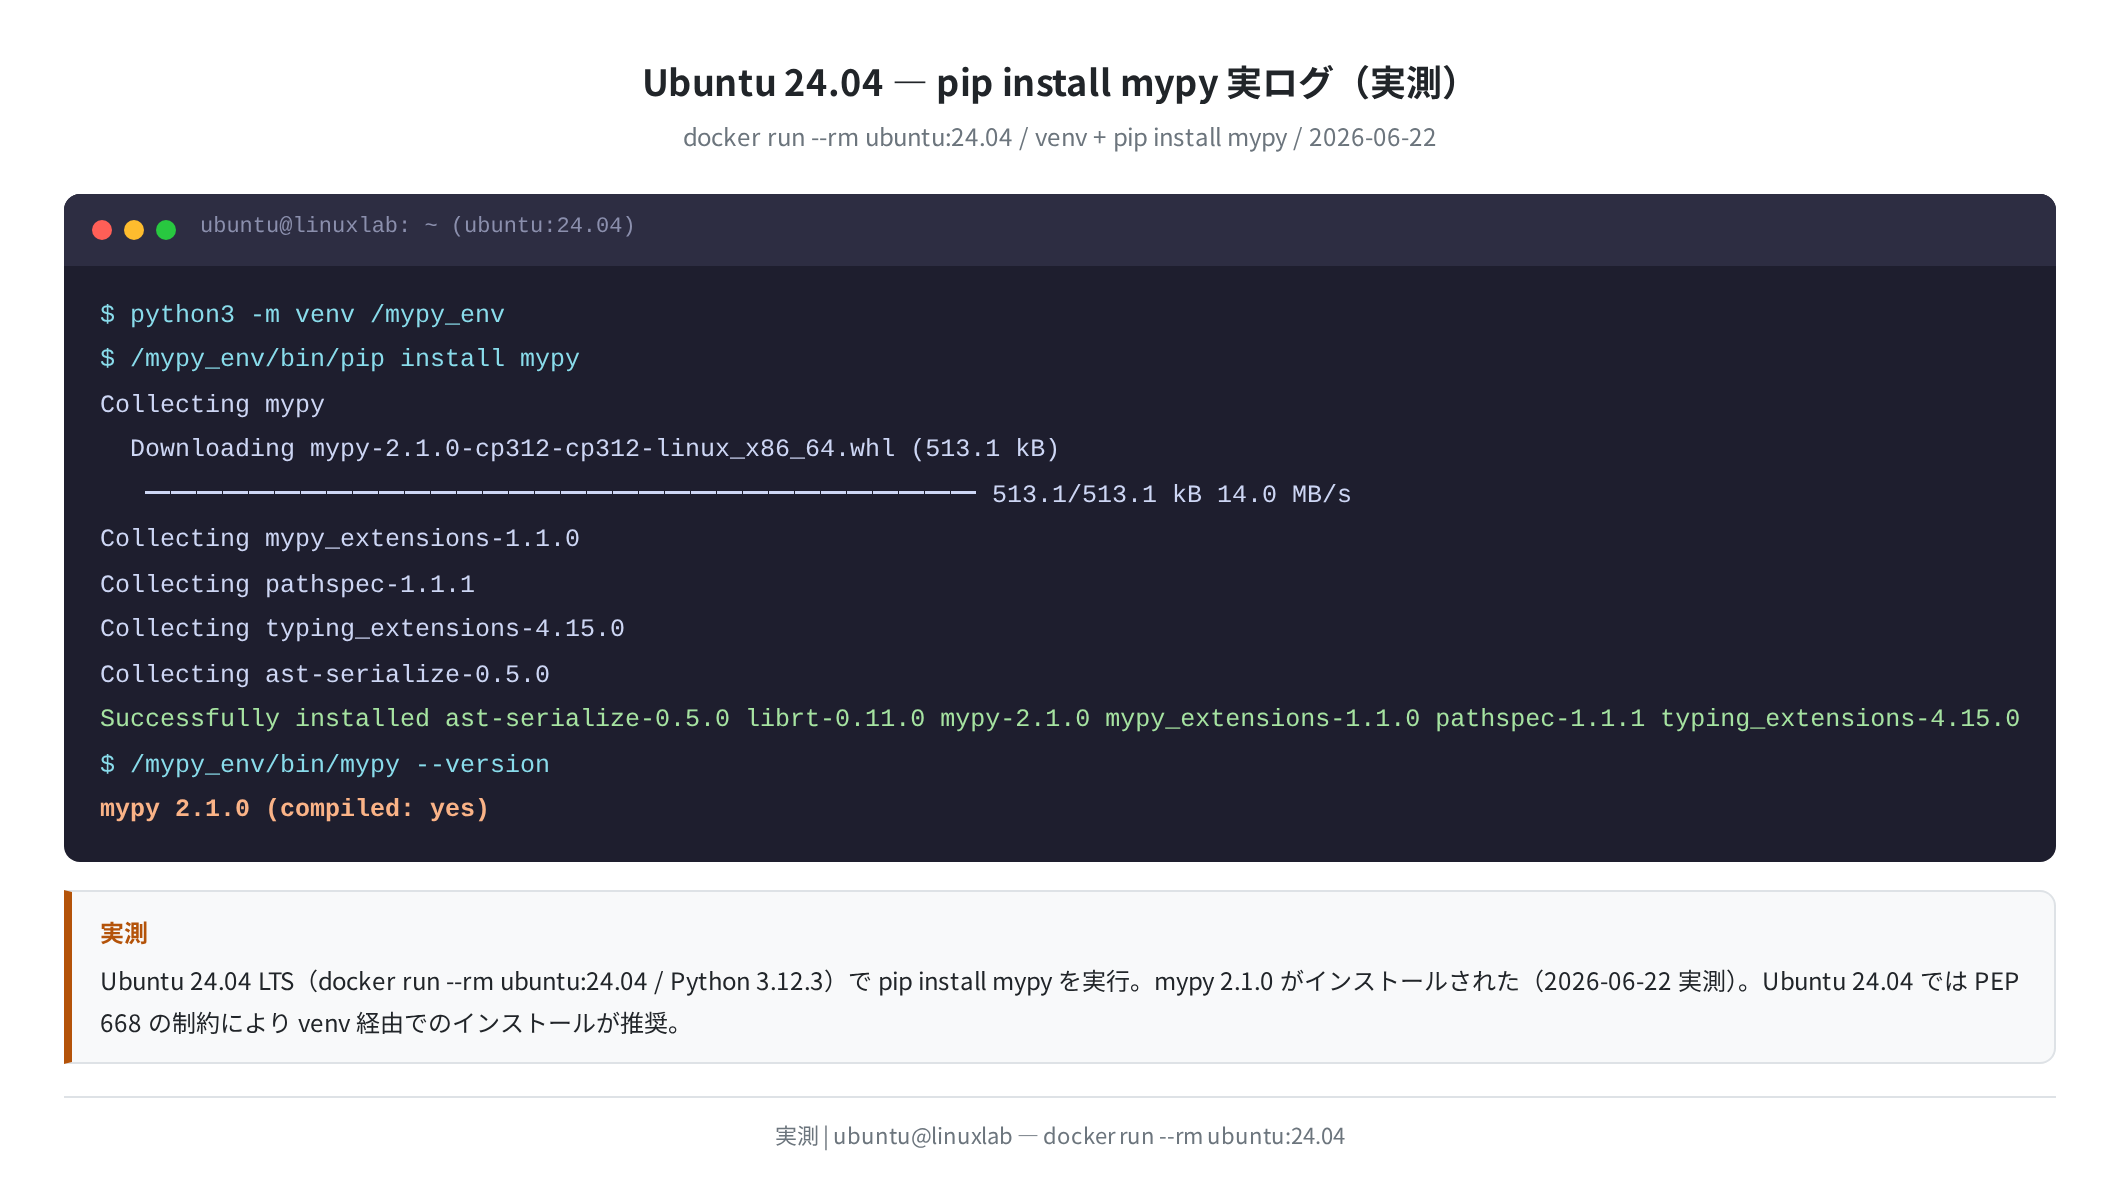Click the yellow minimize dot in terminal header

(134, 230)
